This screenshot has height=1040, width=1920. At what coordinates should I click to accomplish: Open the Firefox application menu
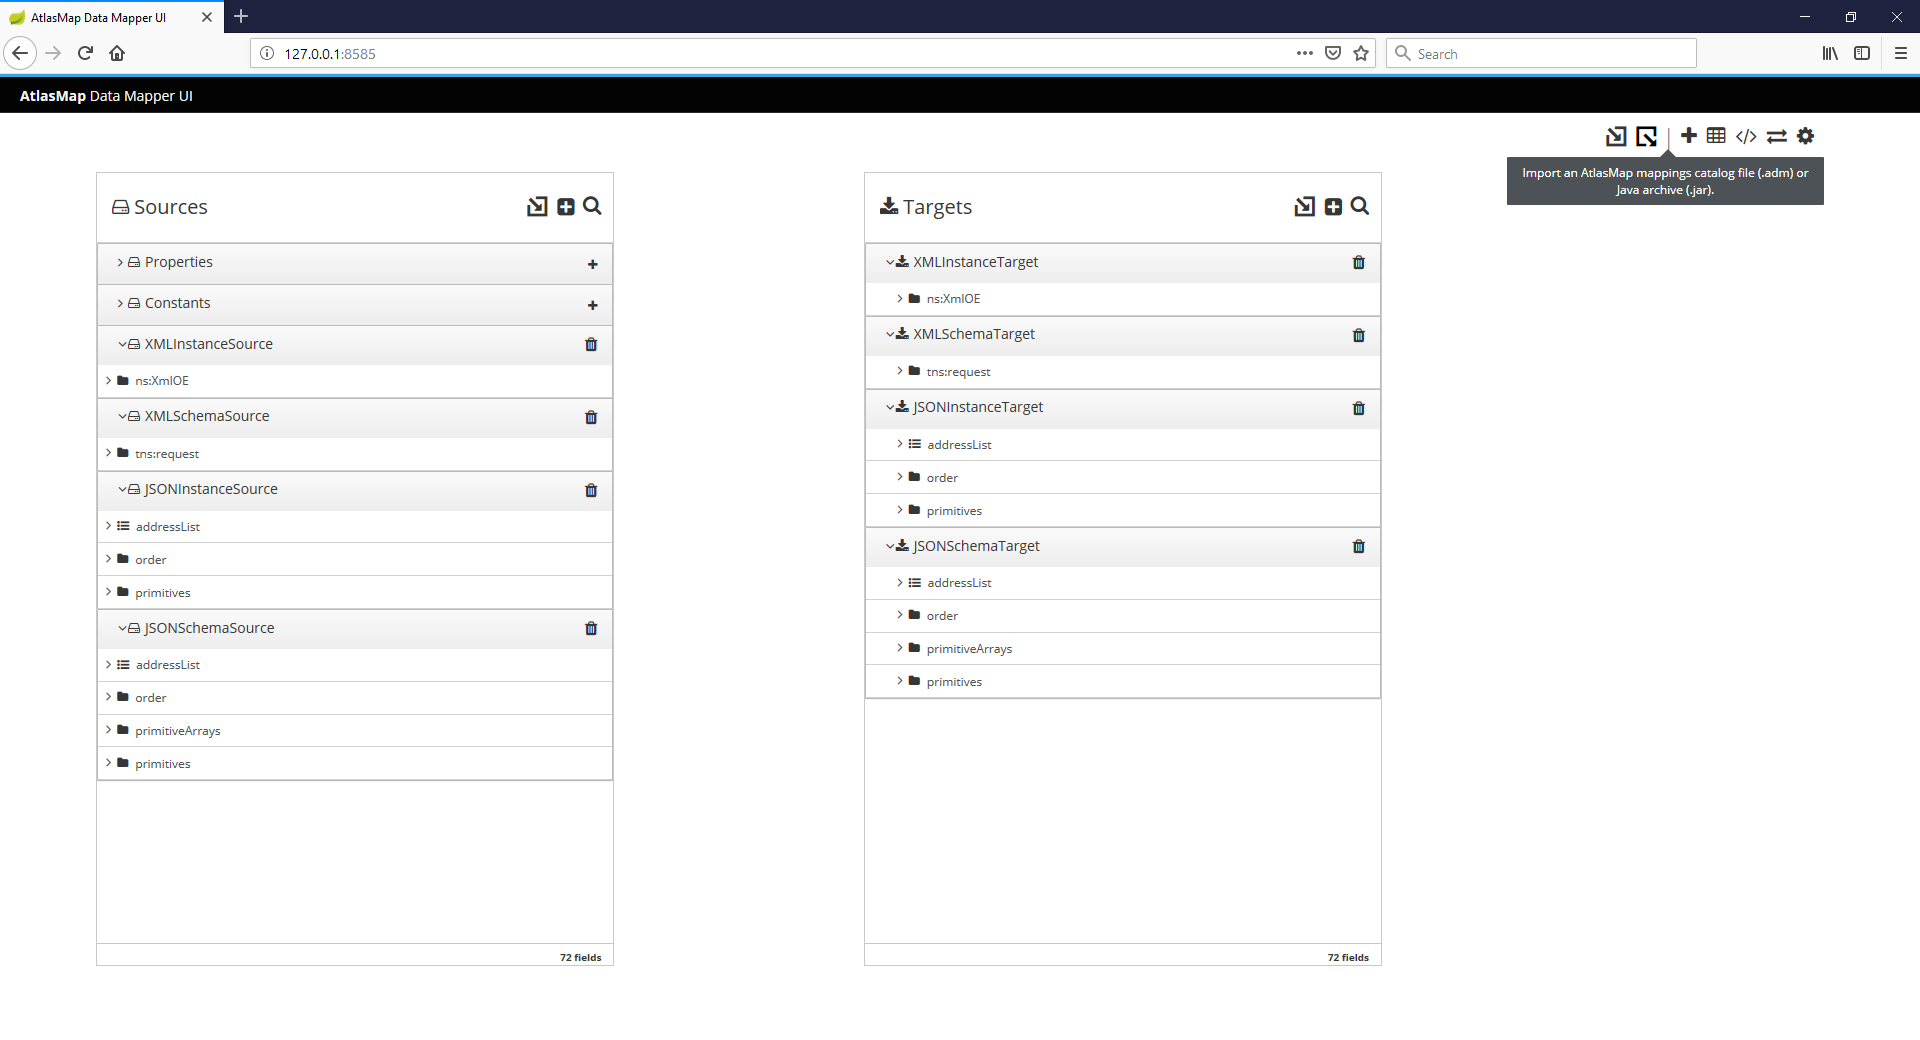click(x=1901, y=53)
